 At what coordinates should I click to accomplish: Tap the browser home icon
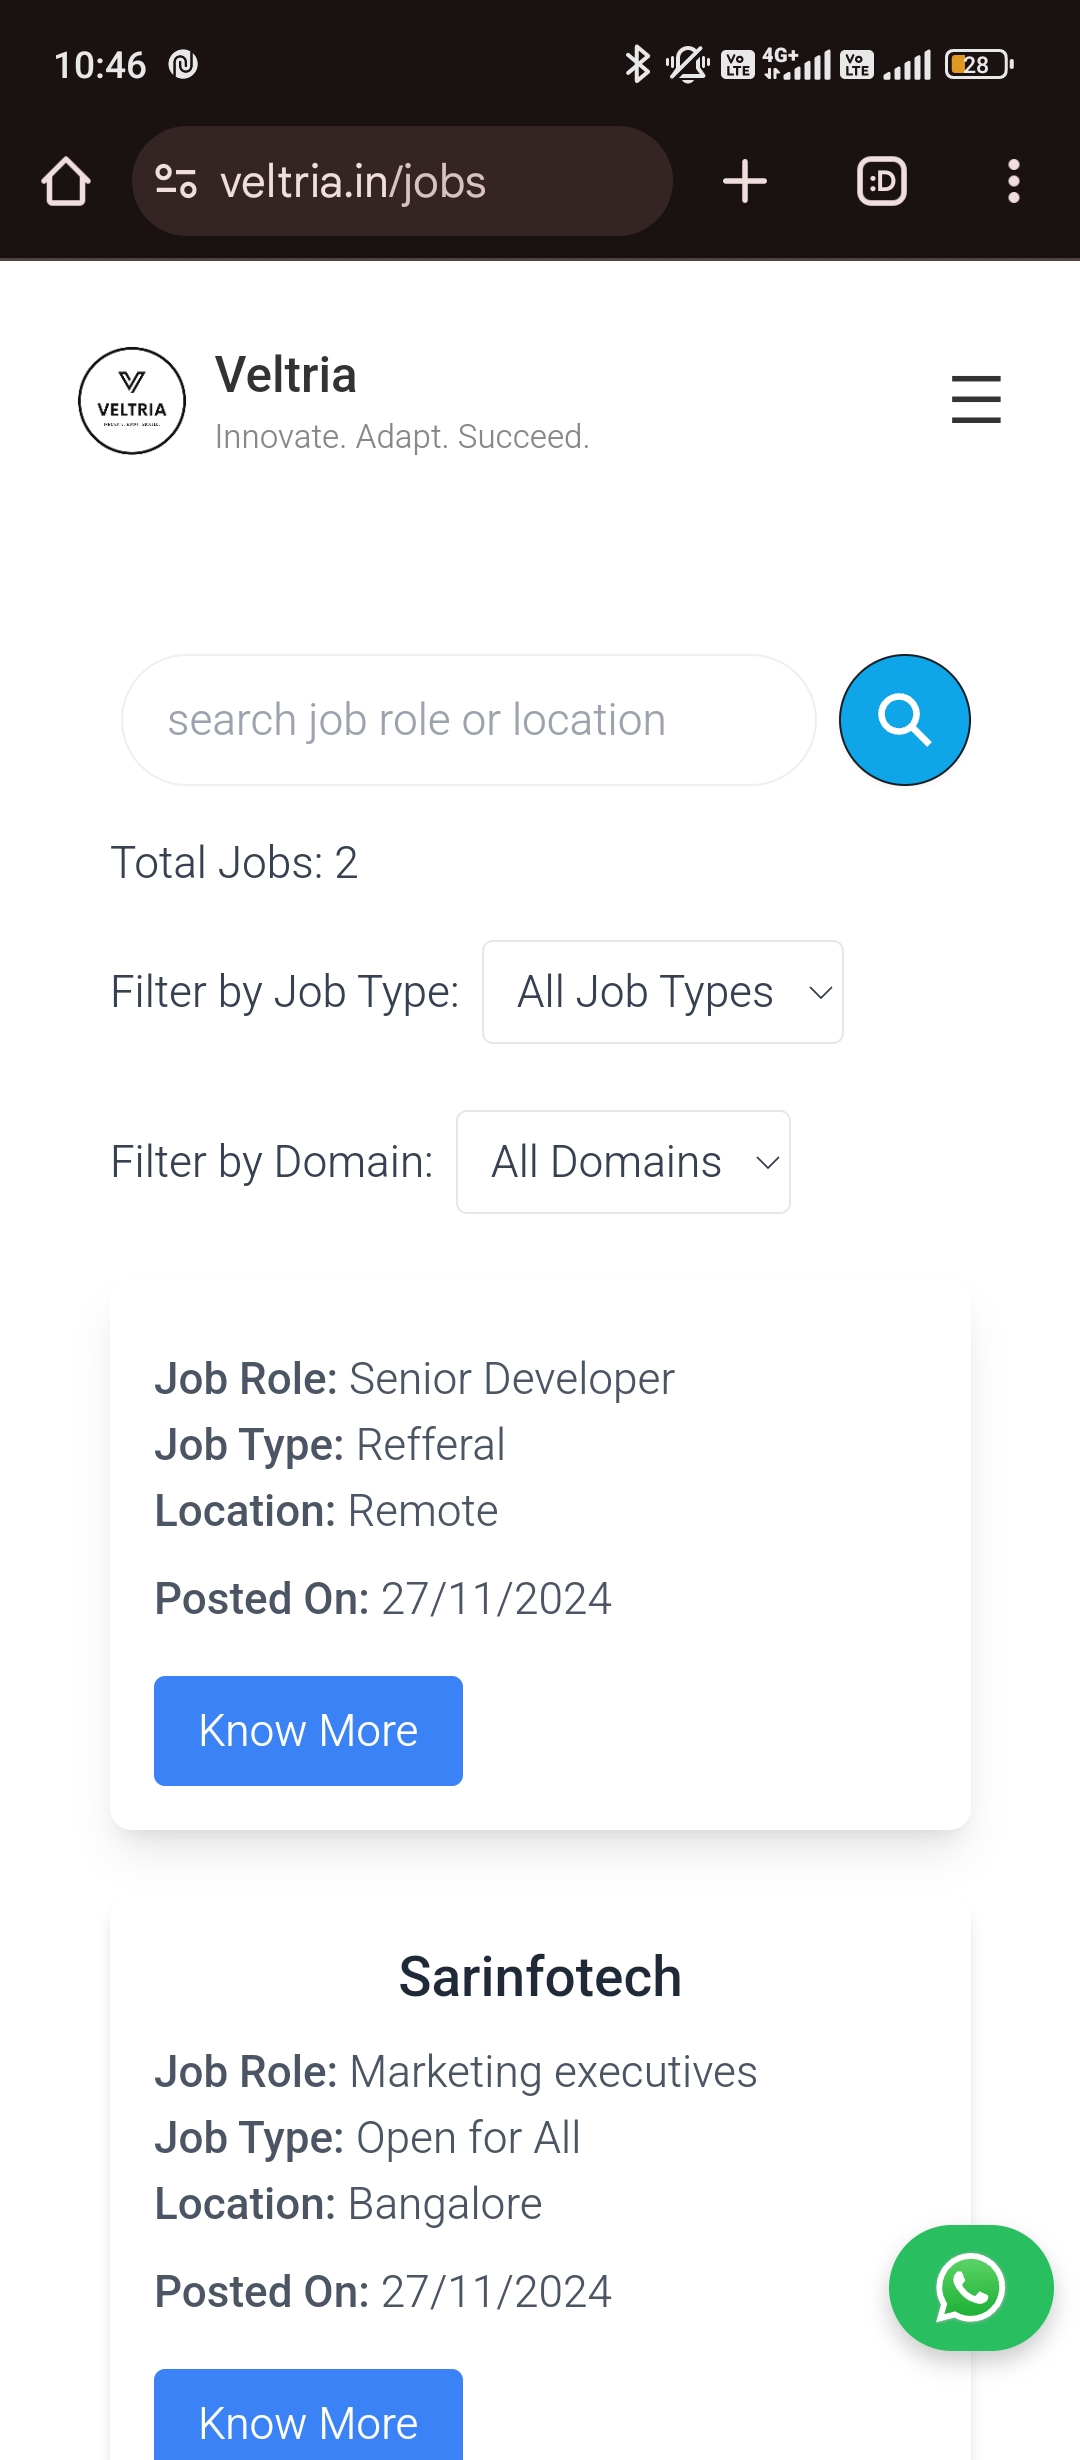point(66,182)
